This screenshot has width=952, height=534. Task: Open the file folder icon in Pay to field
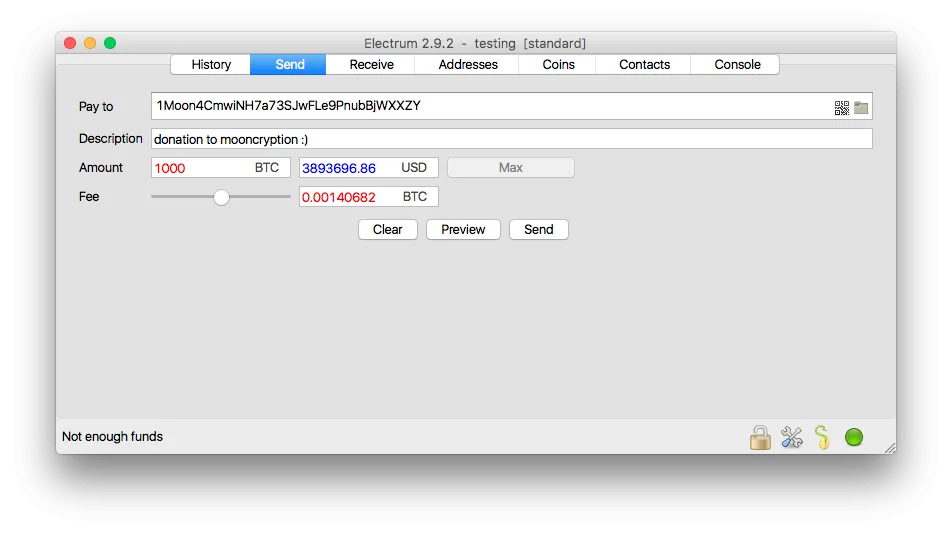click(861, 108)
